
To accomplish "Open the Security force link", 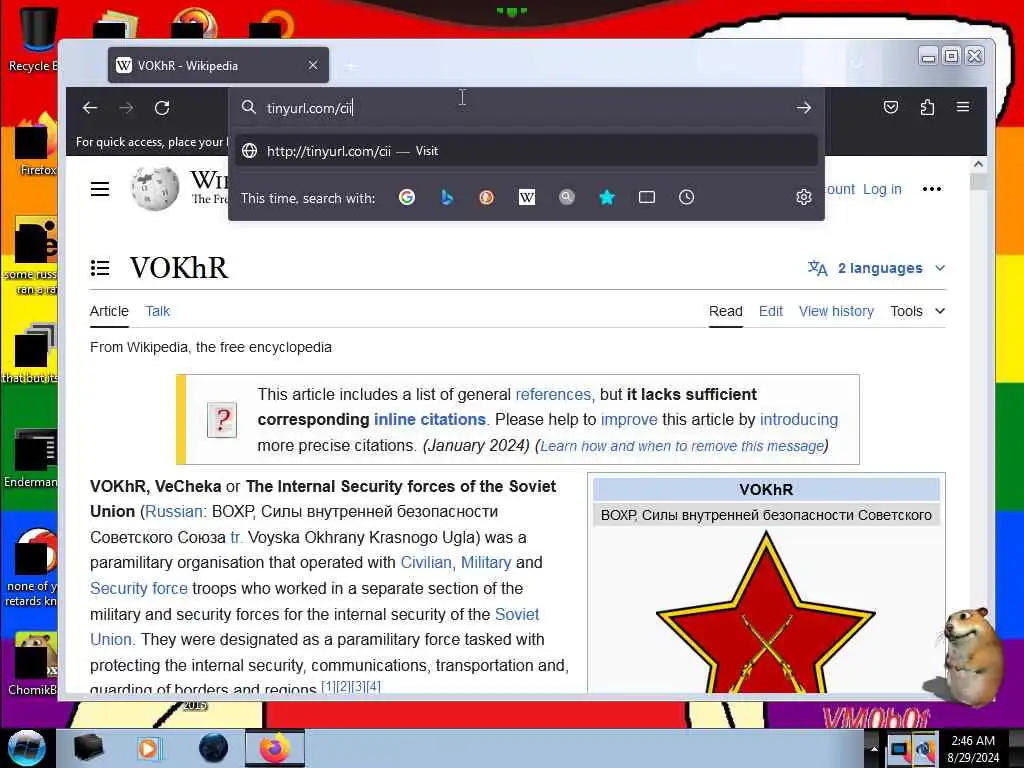I will (138, 588).
